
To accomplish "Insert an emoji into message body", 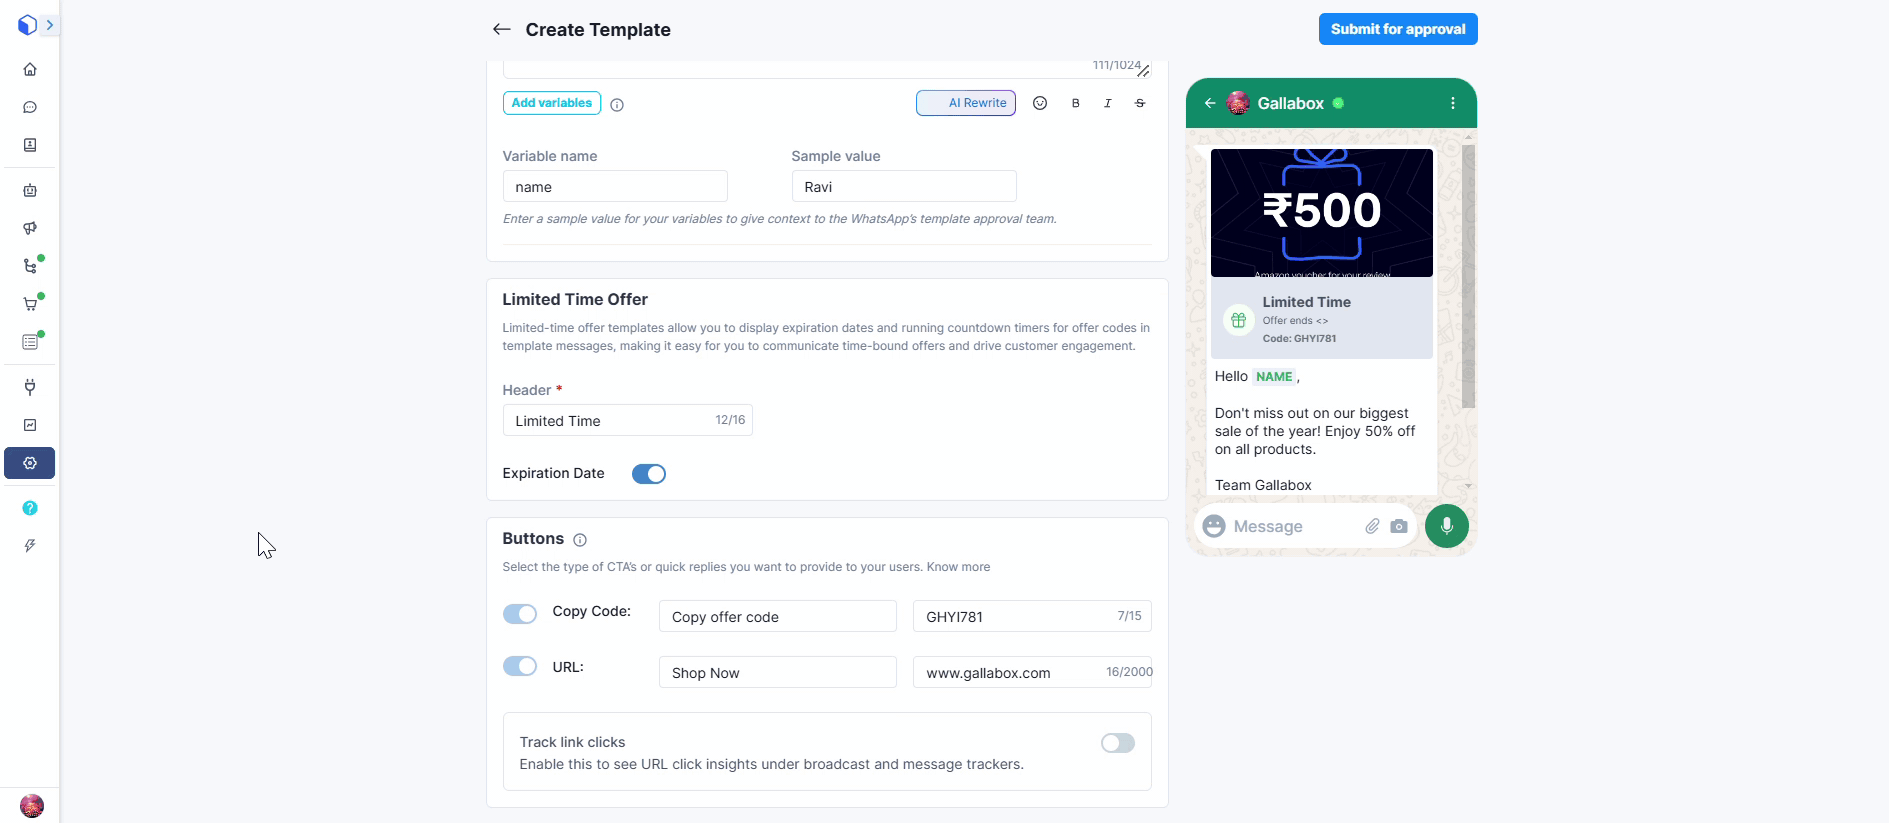I will pyautogui.click(x=1040, y=103).
